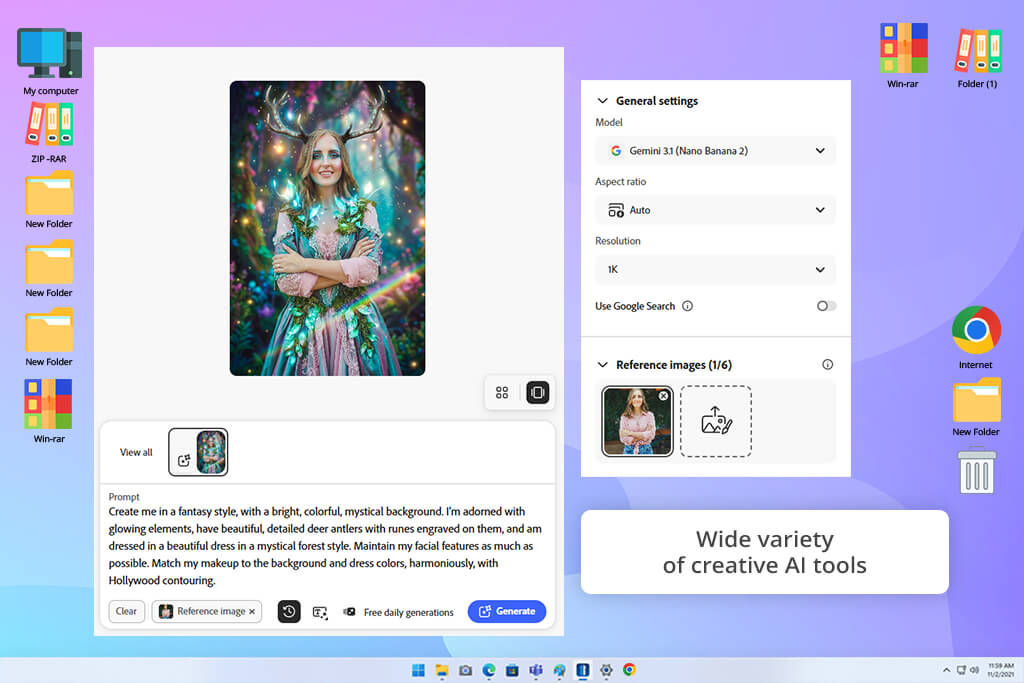Open File Explorer from the taskbar
This screenshot has width=1024, height=683.
(442, 670)
